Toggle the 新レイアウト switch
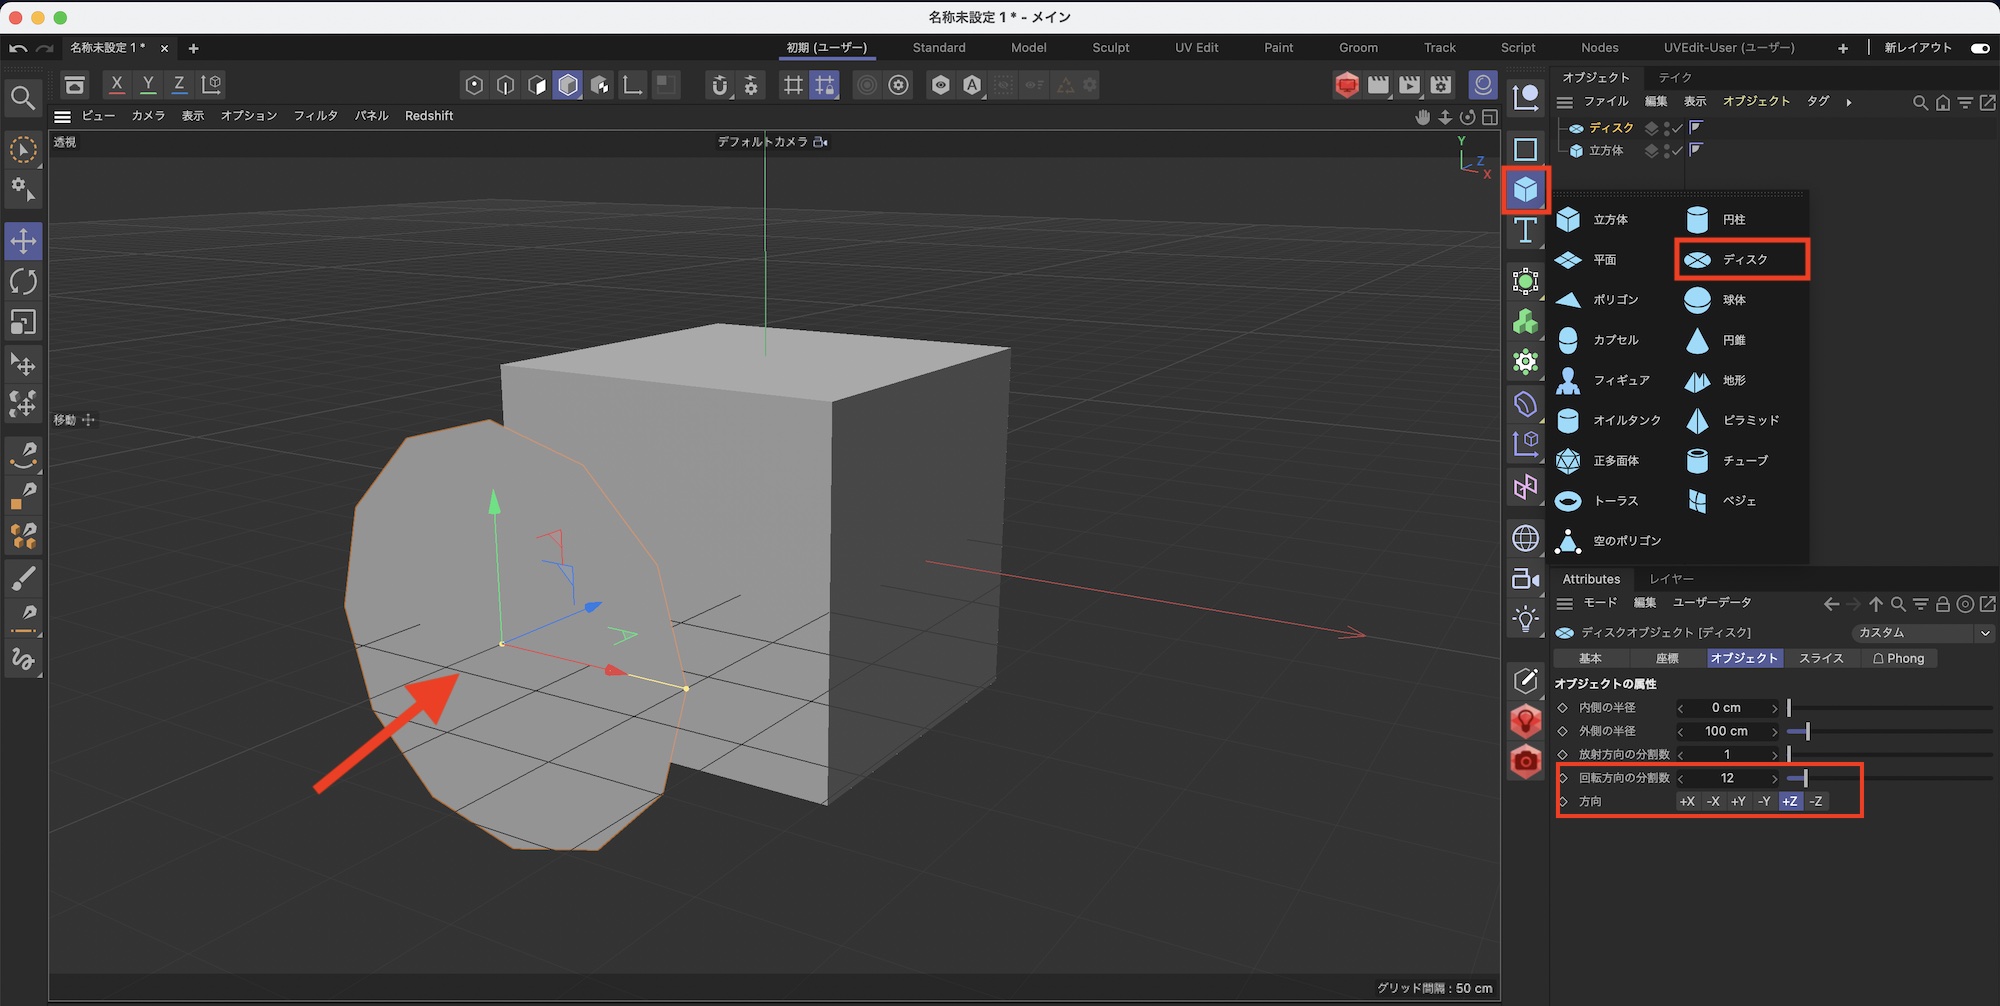This screenshot has height=1006, width=2000. click(x=1979, y=48)
